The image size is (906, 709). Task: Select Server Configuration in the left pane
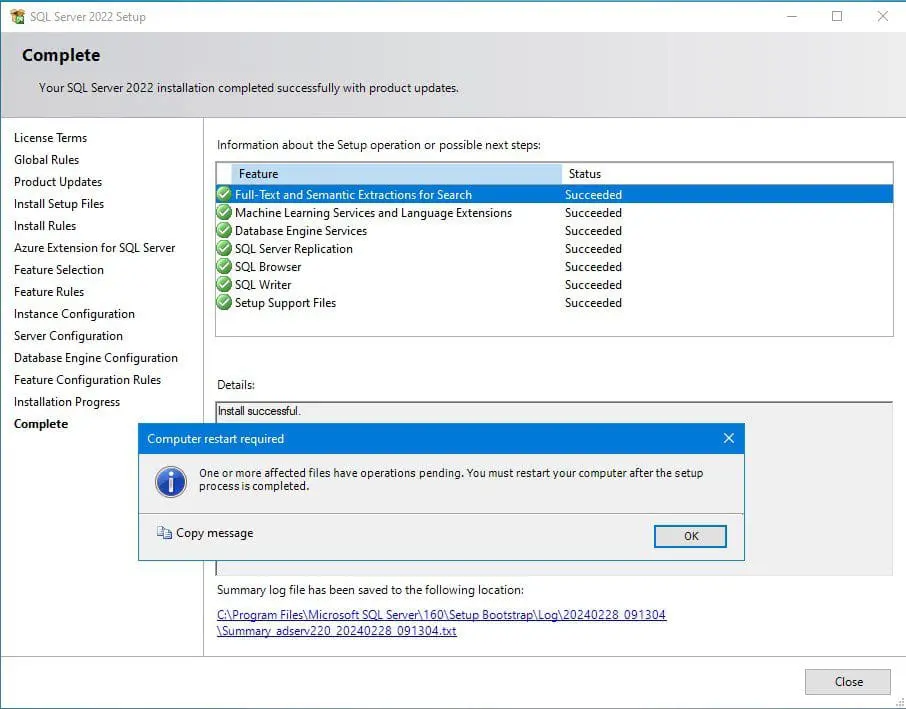click(x=68, y=336)
